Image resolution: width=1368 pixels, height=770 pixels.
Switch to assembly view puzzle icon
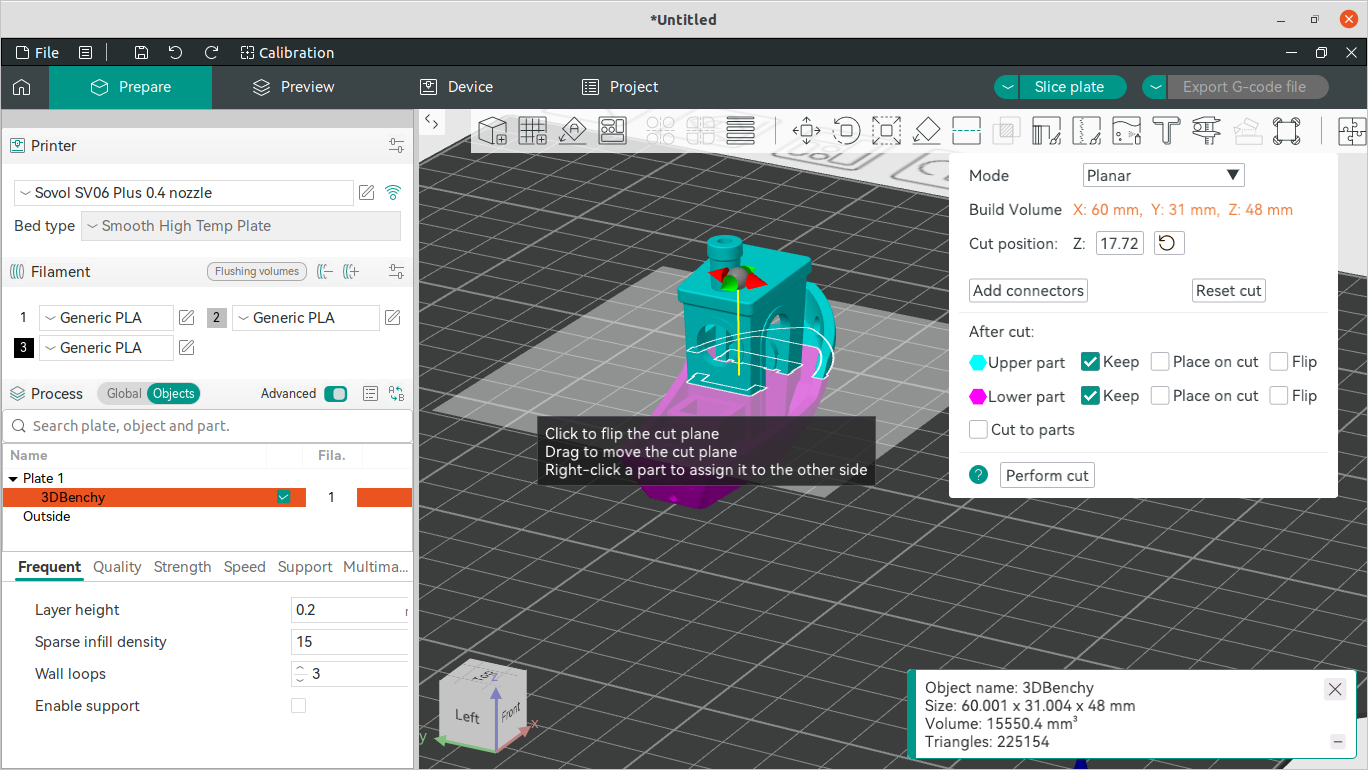pyautogui.click(x=1352, y=130)
